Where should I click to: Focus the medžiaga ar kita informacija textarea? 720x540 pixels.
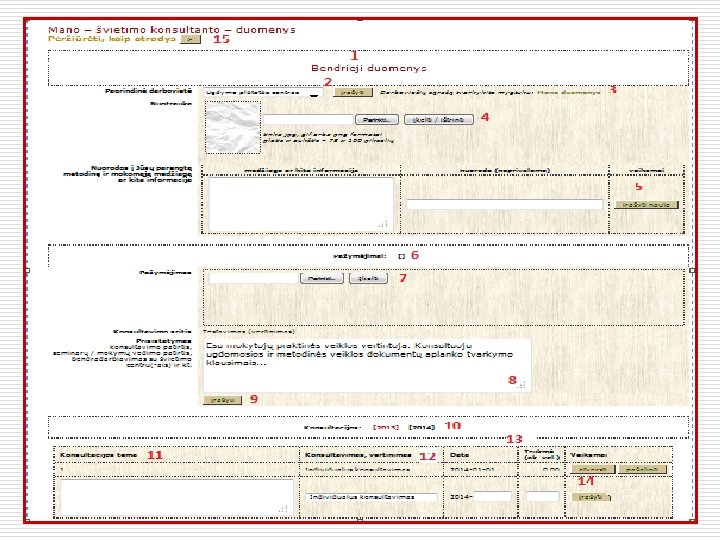tap(301, 204)
